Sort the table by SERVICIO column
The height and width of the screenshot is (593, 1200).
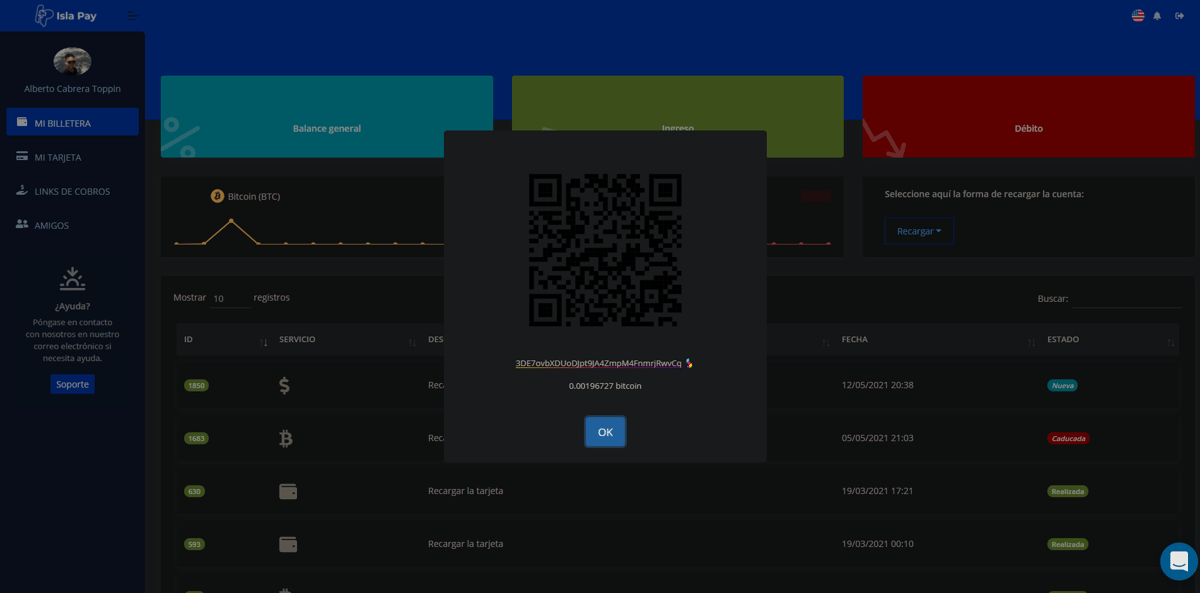coord(346,340)
